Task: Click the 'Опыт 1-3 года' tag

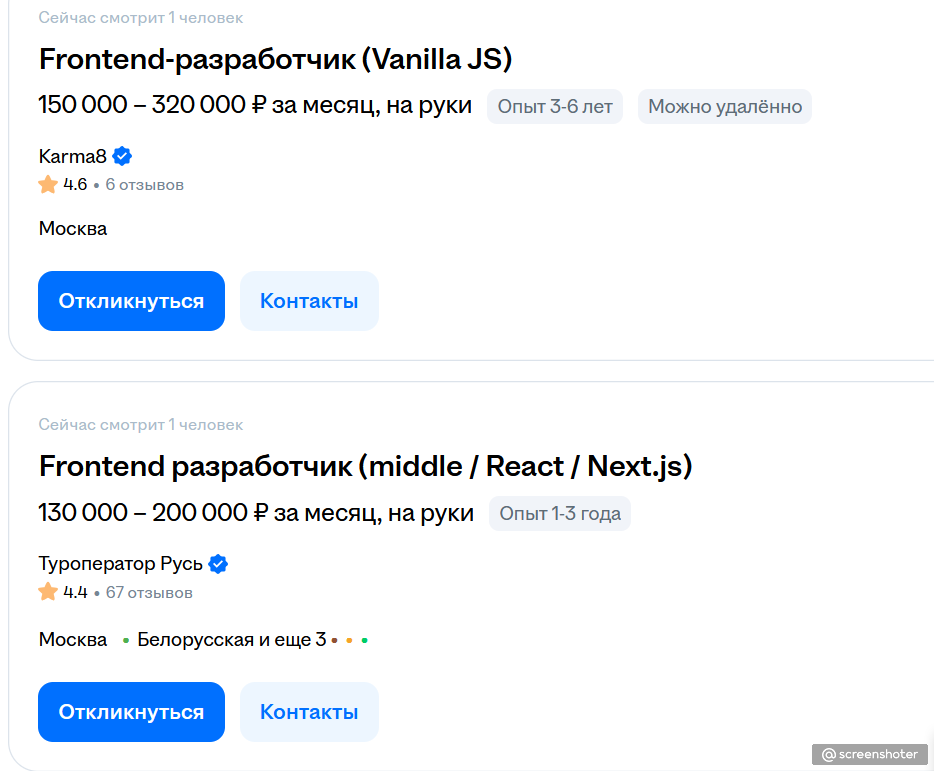Action: 560,514
